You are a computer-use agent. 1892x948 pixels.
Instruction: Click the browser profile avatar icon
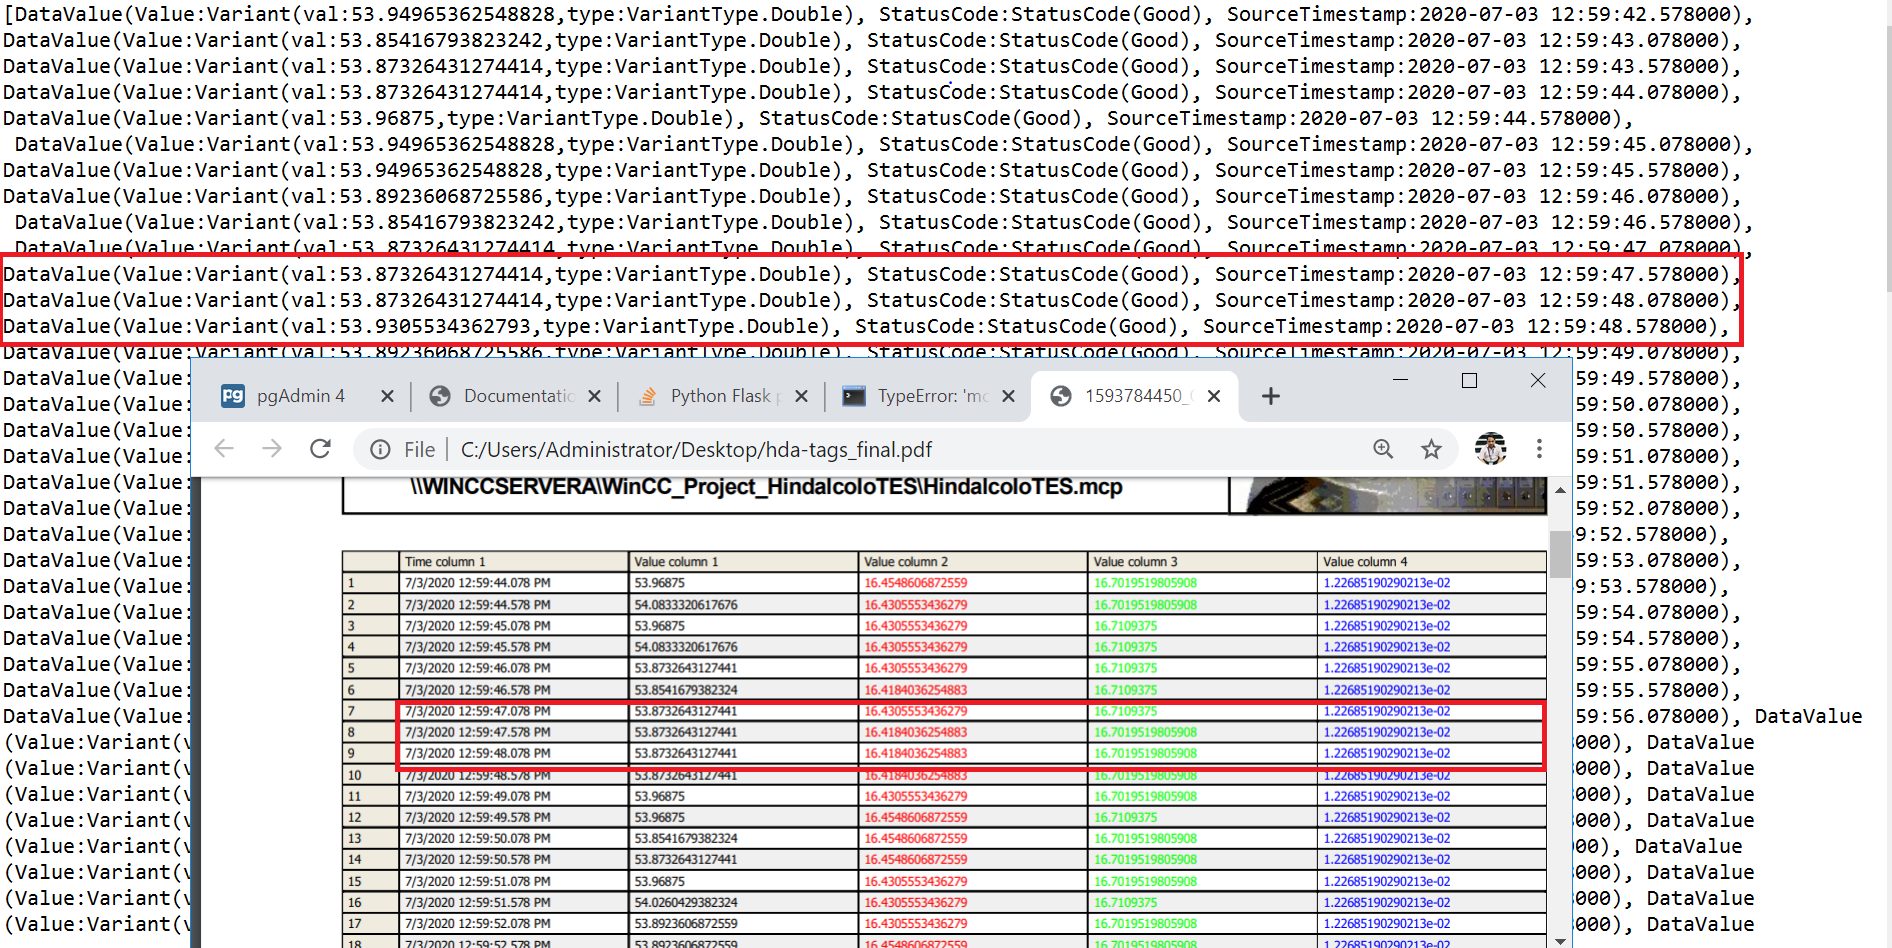[x=1490, y=448]
